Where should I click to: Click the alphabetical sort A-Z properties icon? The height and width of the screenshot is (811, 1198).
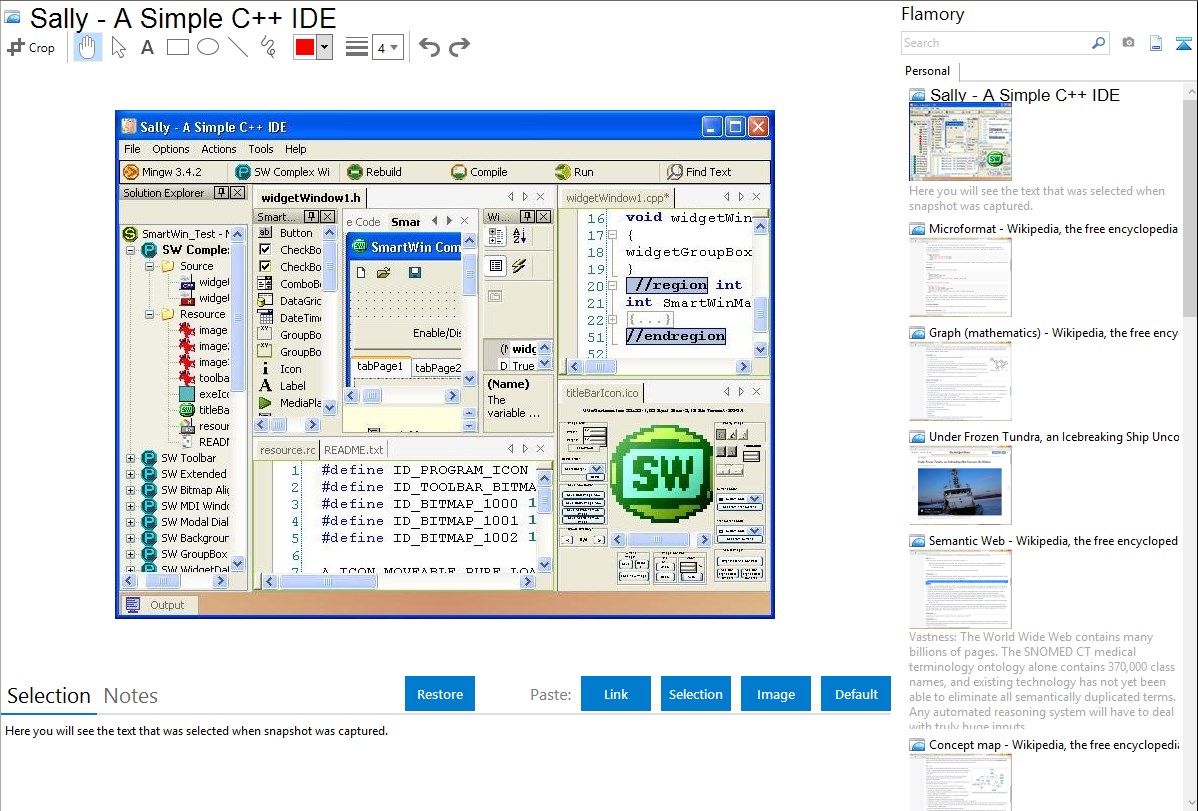(x=520, y=236)
